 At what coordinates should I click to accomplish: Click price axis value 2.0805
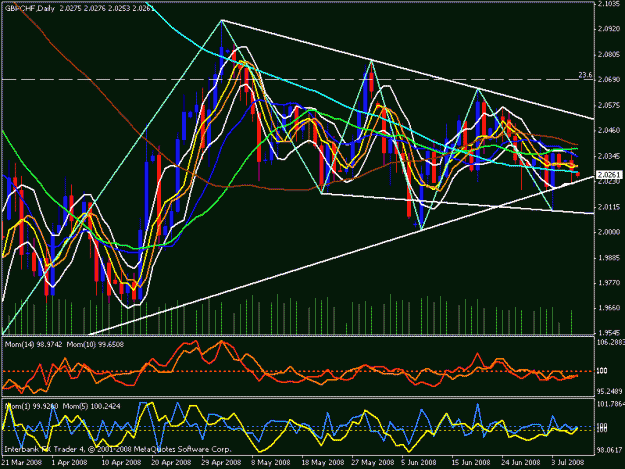[609, 54]
